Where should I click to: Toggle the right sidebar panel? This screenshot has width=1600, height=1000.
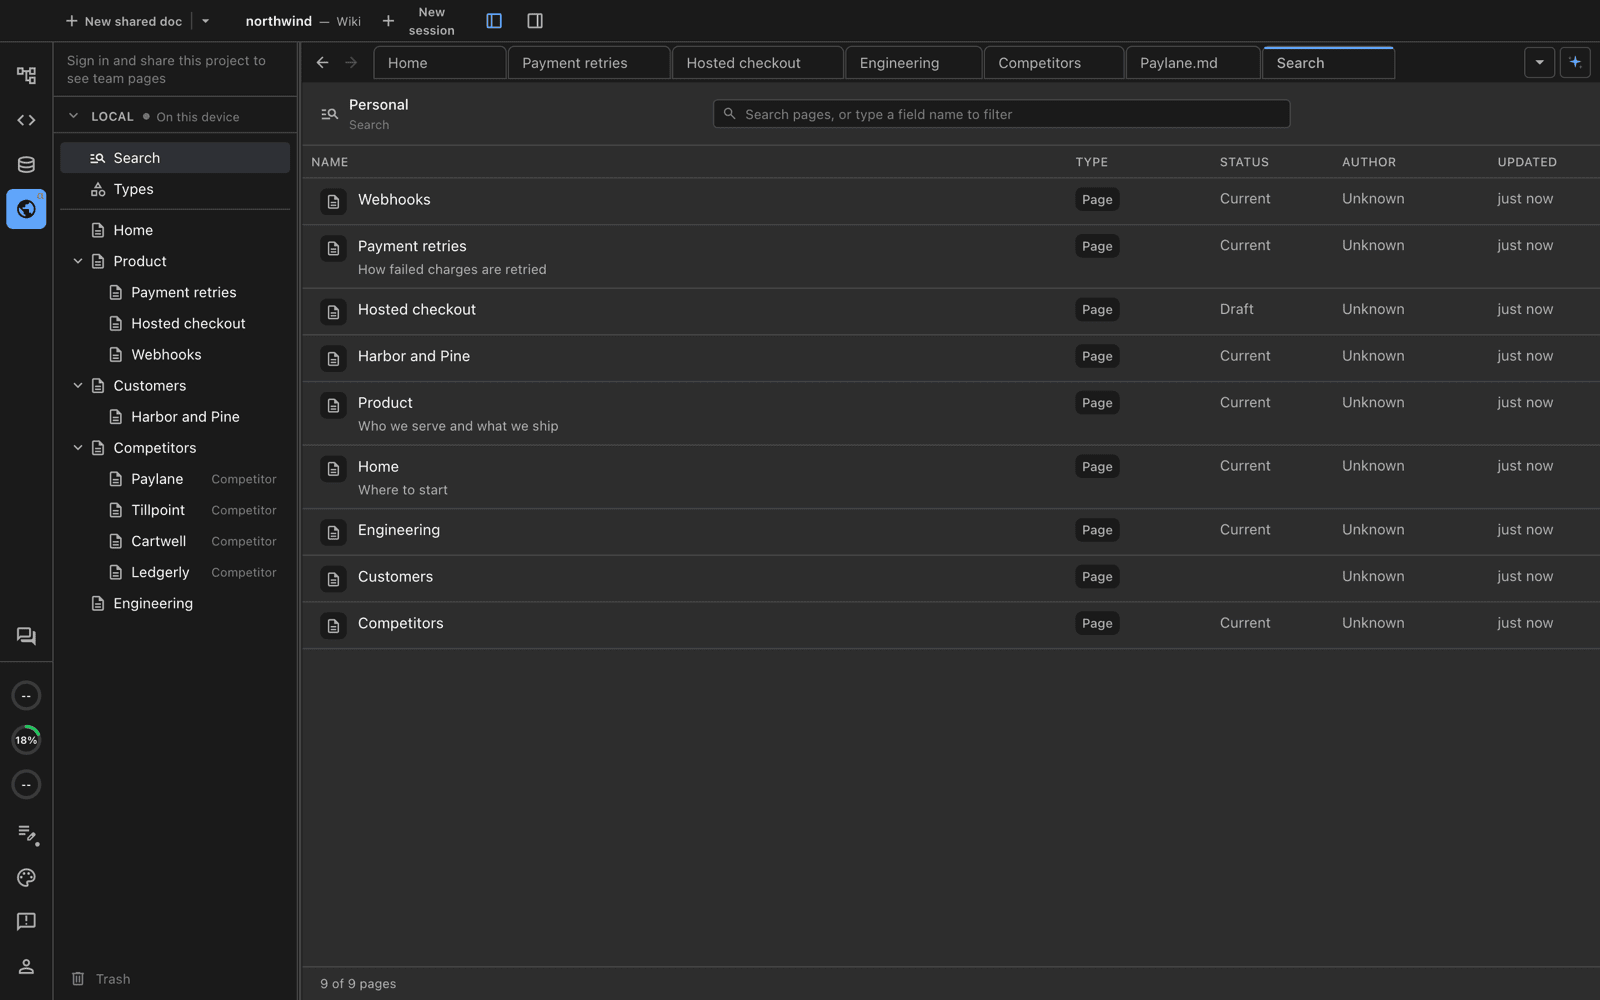pos(535,21)
